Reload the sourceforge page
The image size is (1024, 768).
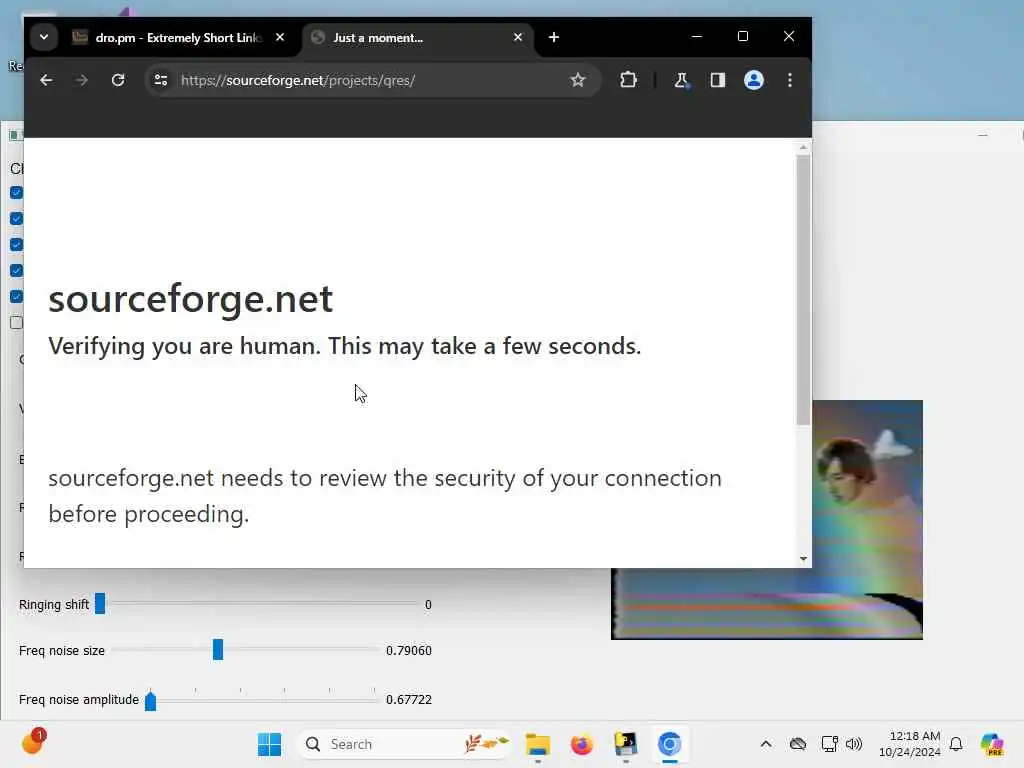118,80
